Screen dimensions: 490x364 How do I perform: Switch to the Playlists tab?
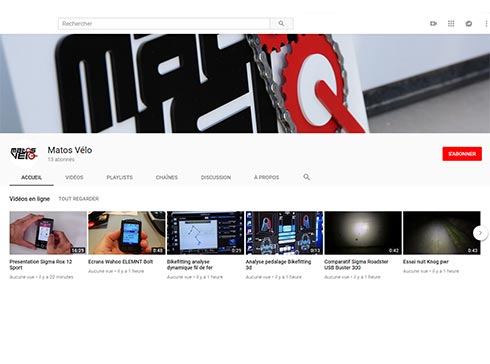119,177
